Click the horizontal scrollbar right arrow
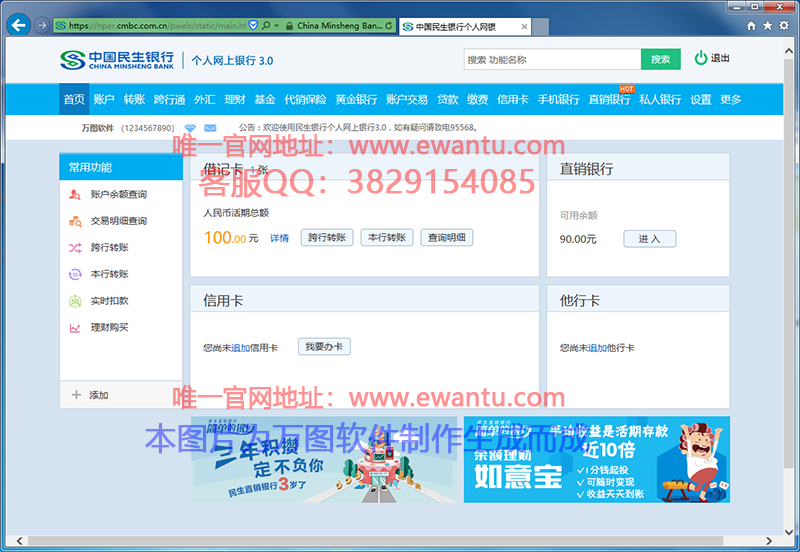Screen dimensions: 800x552 769,541
